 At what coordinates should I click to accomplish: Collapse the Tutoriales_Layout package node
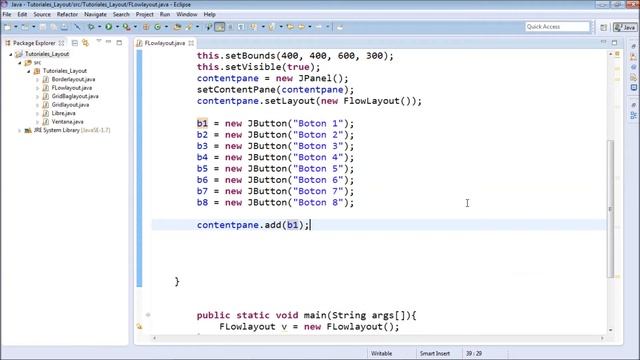pos(29,71)
